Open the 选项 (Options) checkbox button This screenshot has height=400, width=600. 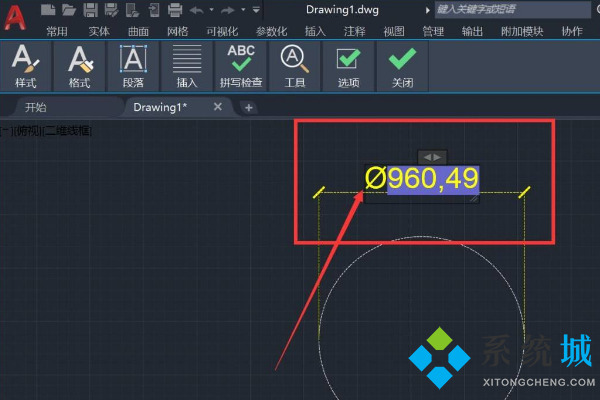tap(348, 66)
